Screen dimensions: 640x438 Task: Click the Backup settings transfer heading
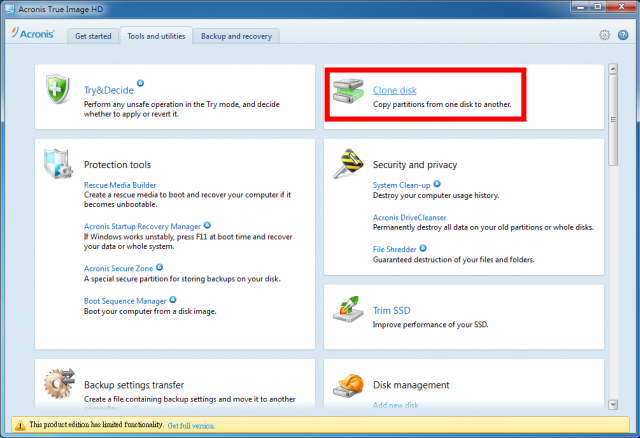(134, 385)
